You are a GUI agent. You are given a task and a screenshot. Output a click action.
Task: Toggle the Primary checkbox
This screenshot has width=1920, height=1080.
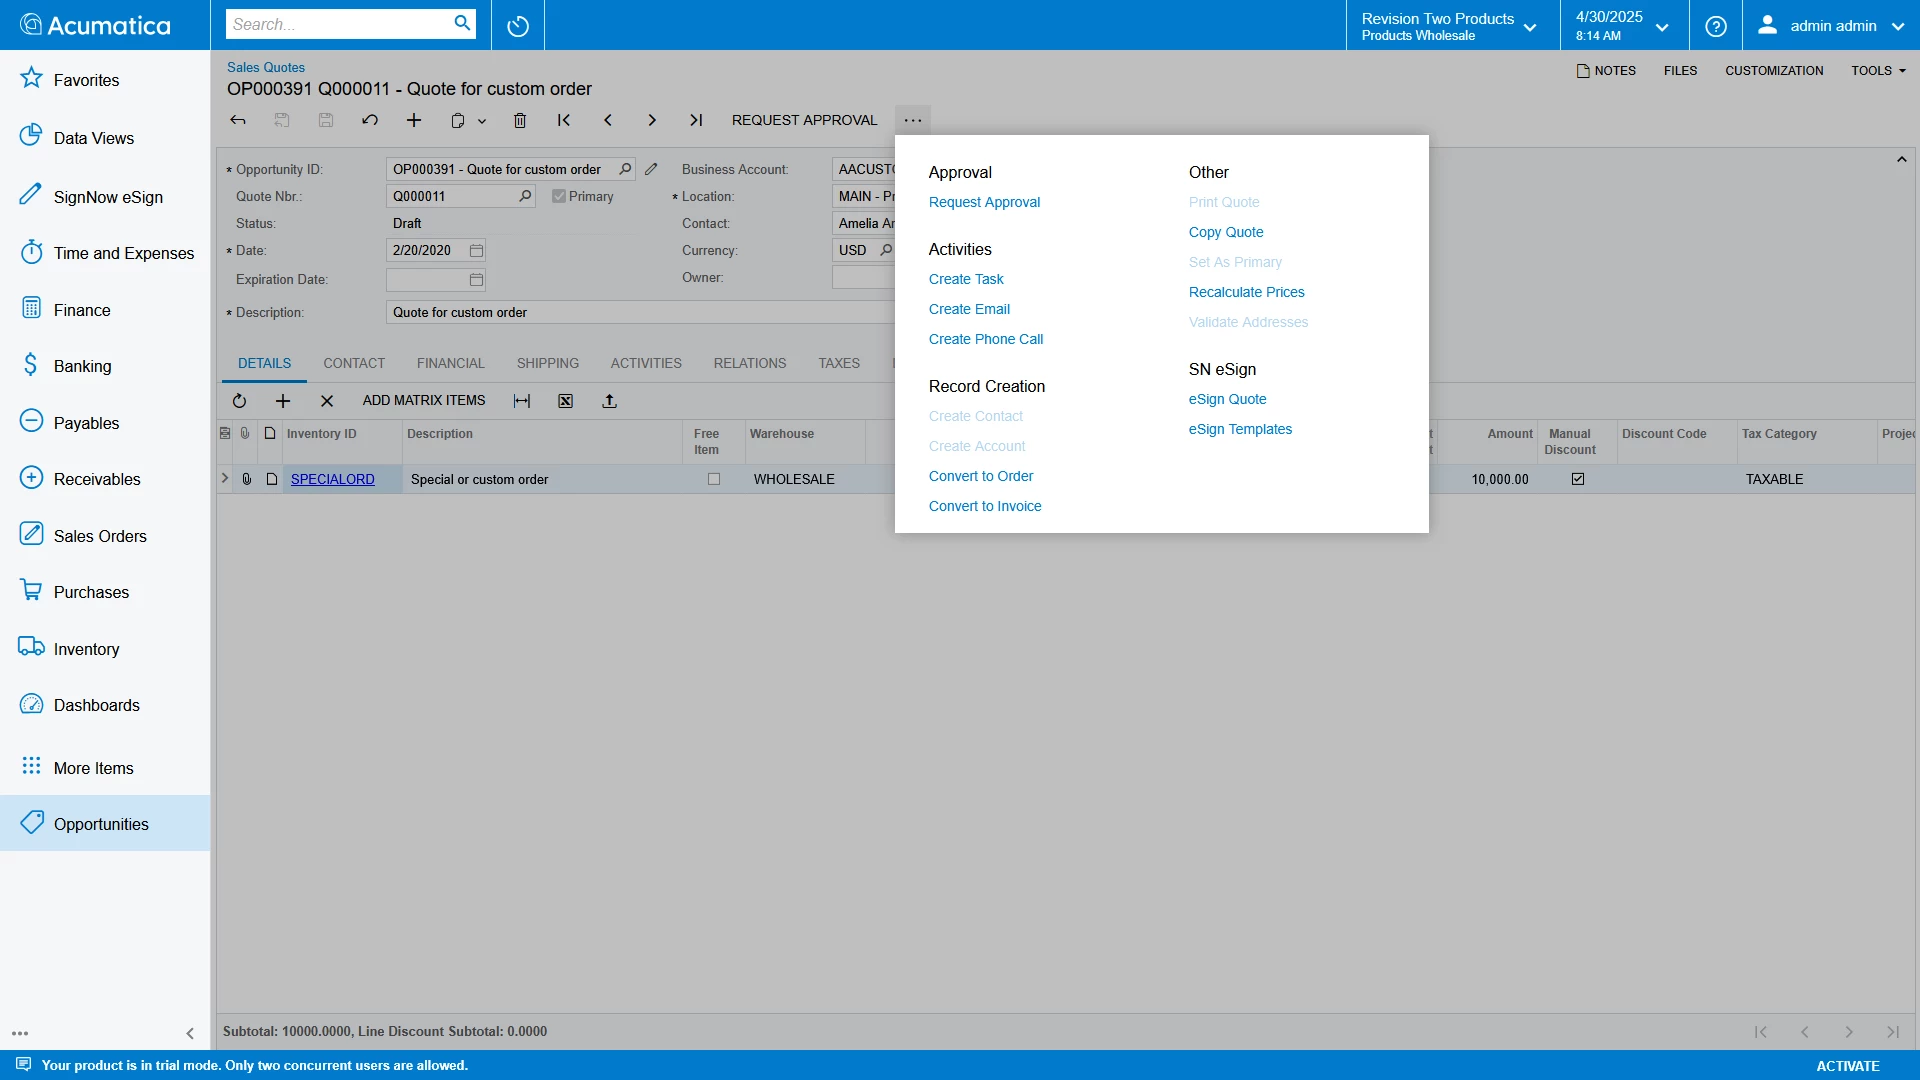(559, 197)
